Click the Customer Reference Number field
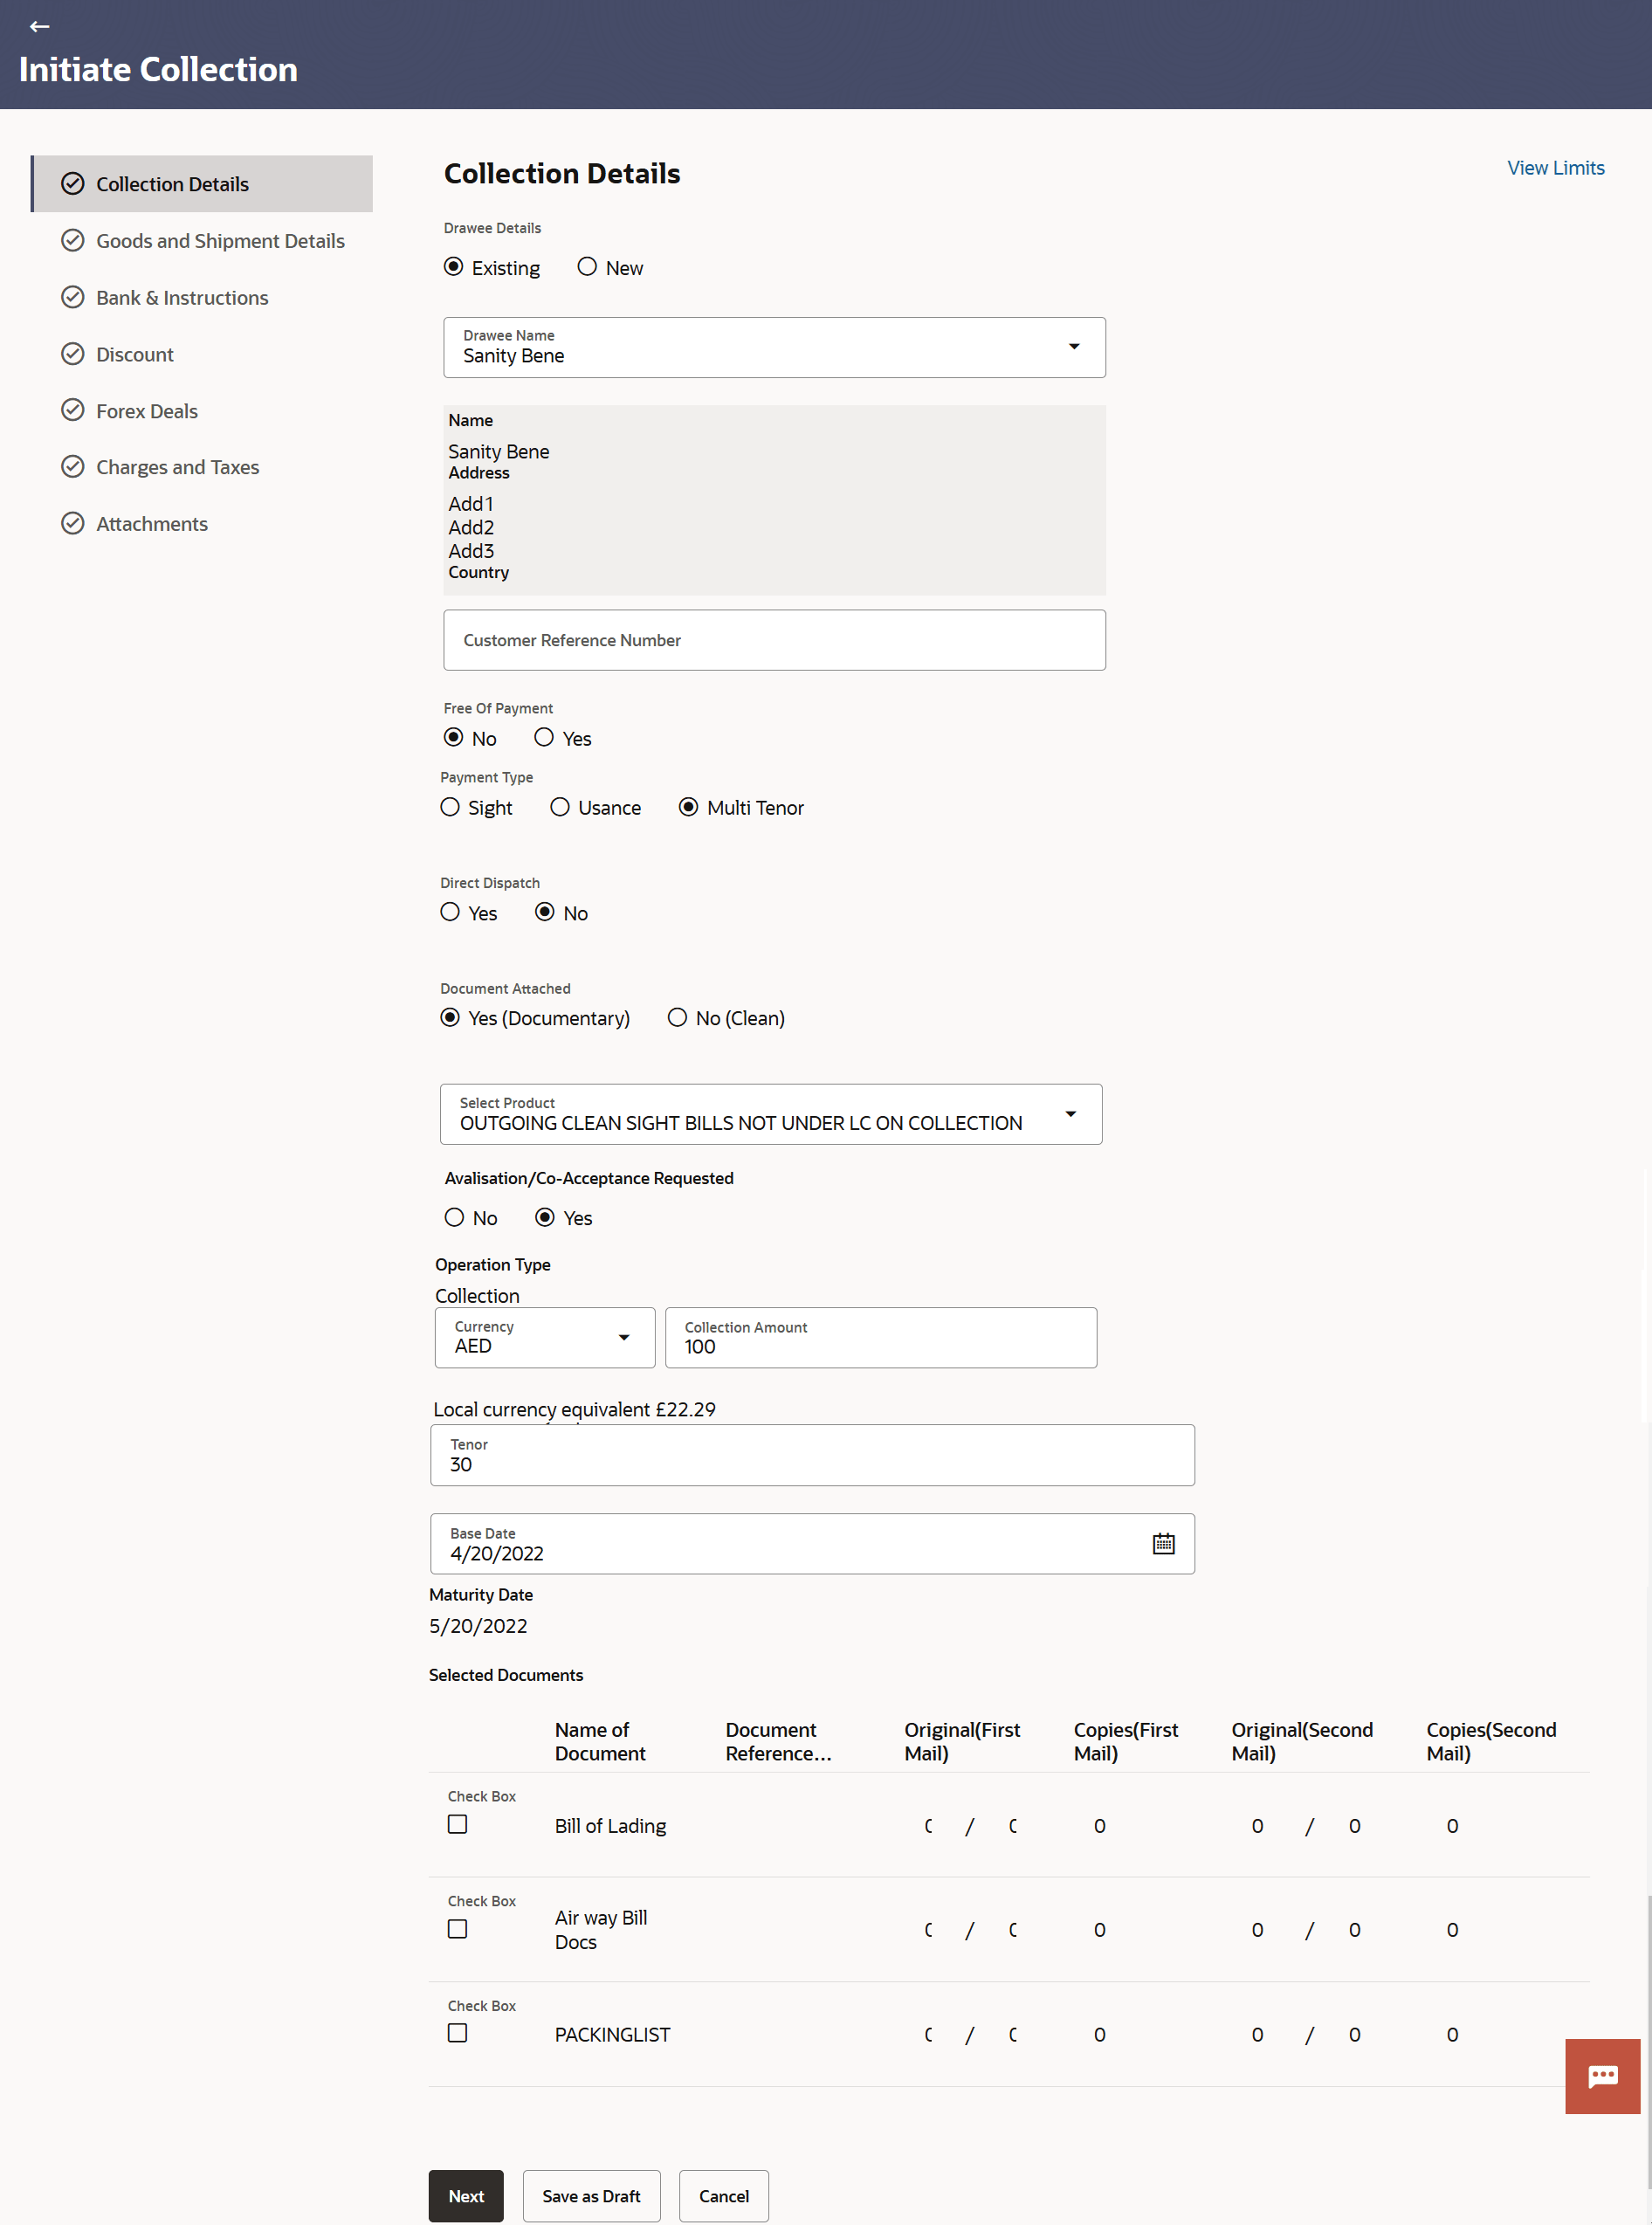 [774, 640]
